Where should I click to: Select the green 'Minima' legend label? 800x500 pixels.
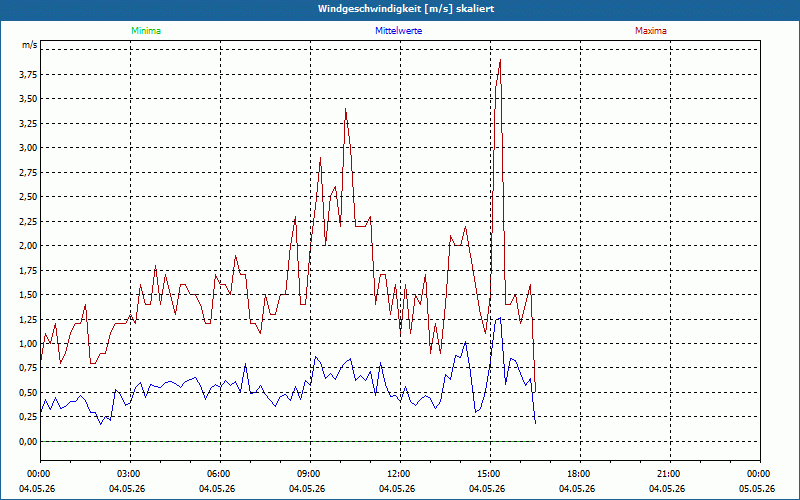146,31
